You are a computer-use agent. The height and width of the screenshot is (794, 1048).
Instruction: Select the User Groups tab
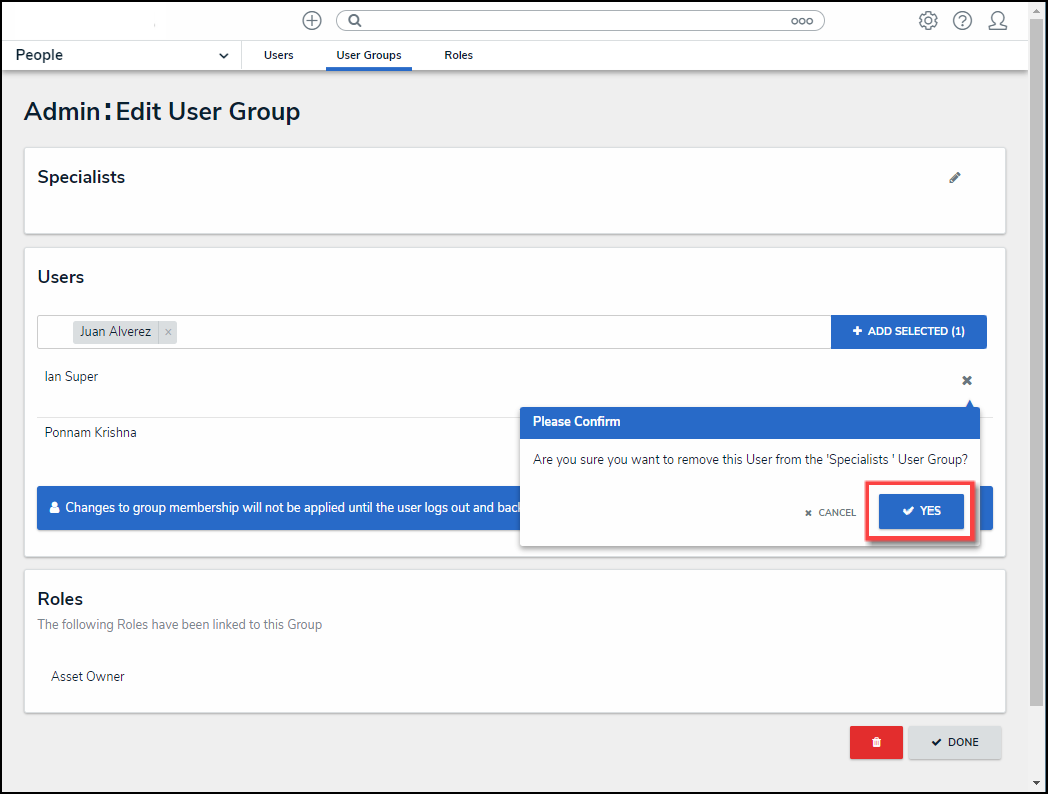tap(369, 56)
